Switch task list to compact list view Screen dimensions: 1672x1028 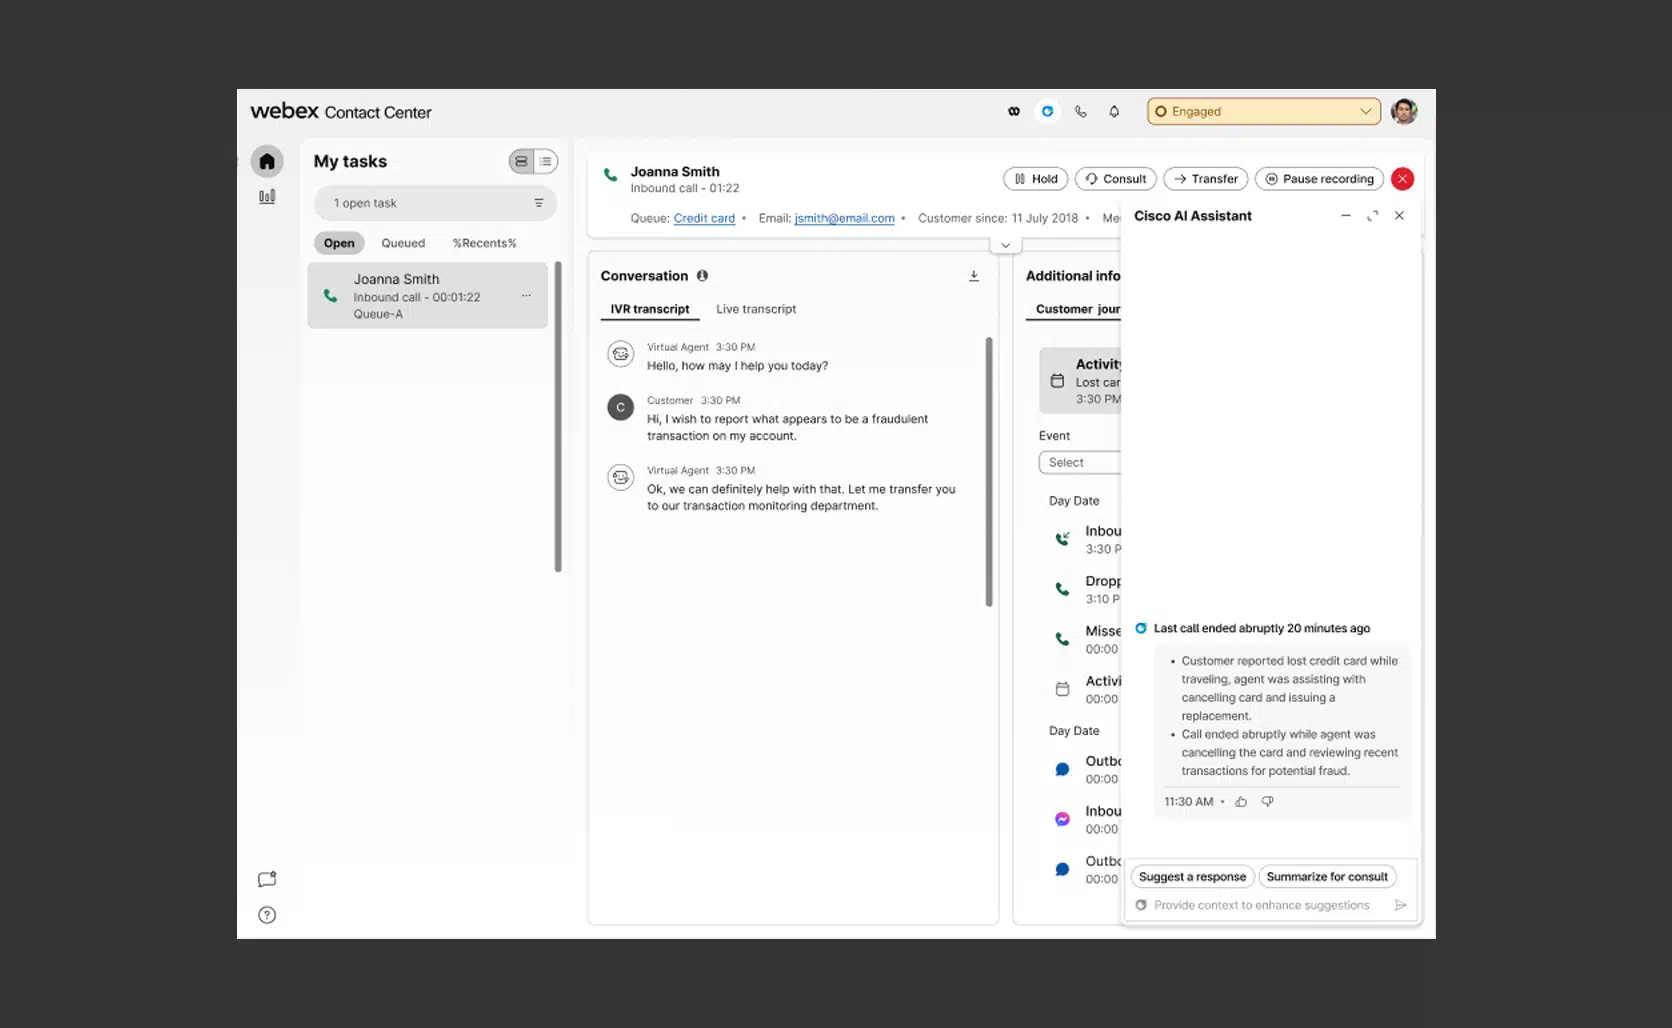point(546,161)
